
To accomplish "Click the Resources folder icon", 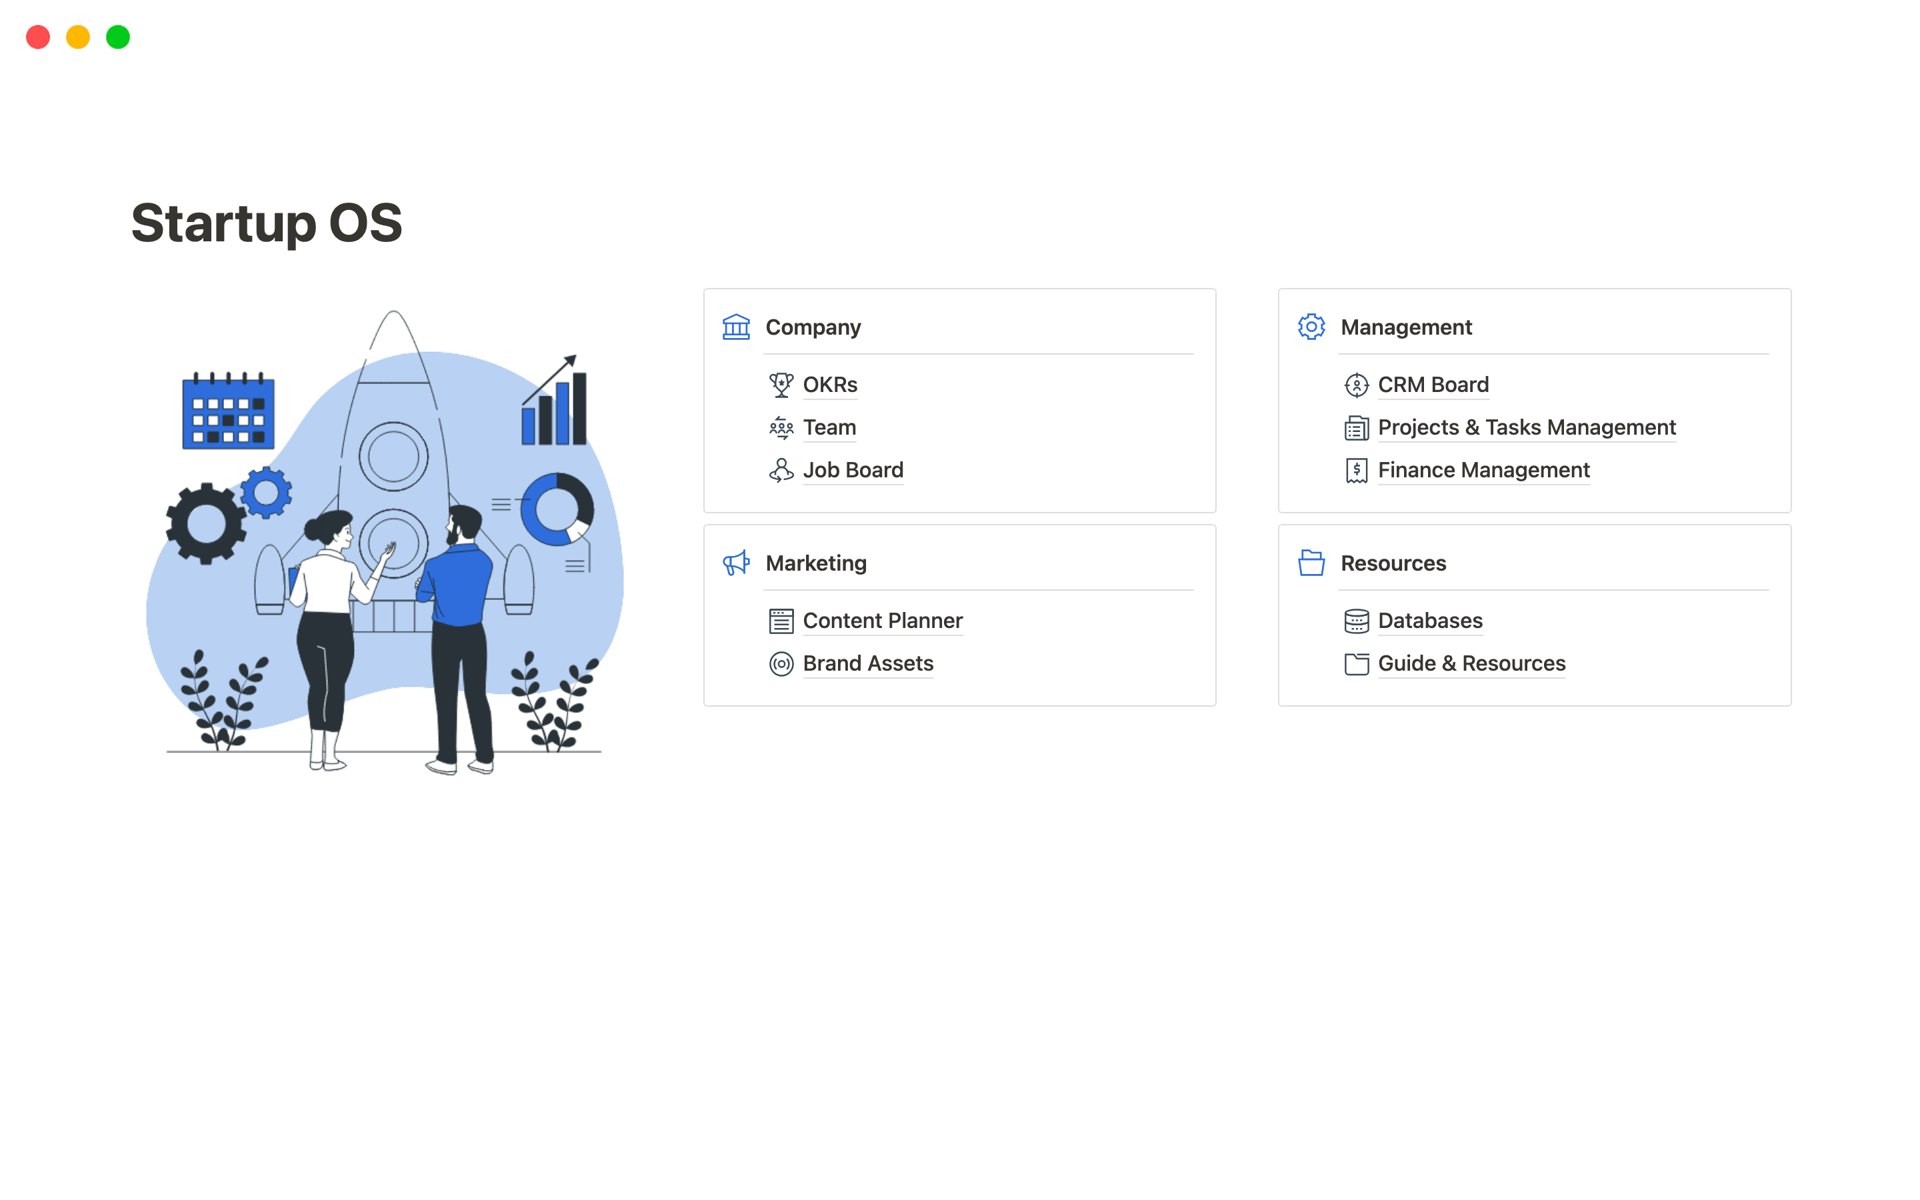I will point(1311,563).
